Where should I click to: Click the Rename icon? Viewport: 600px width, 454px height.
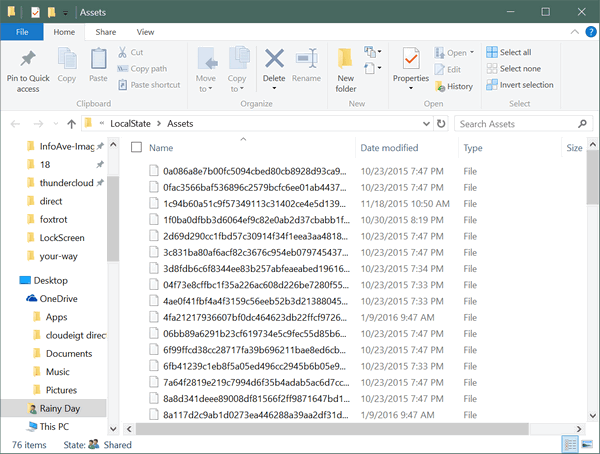pos(307,59)
